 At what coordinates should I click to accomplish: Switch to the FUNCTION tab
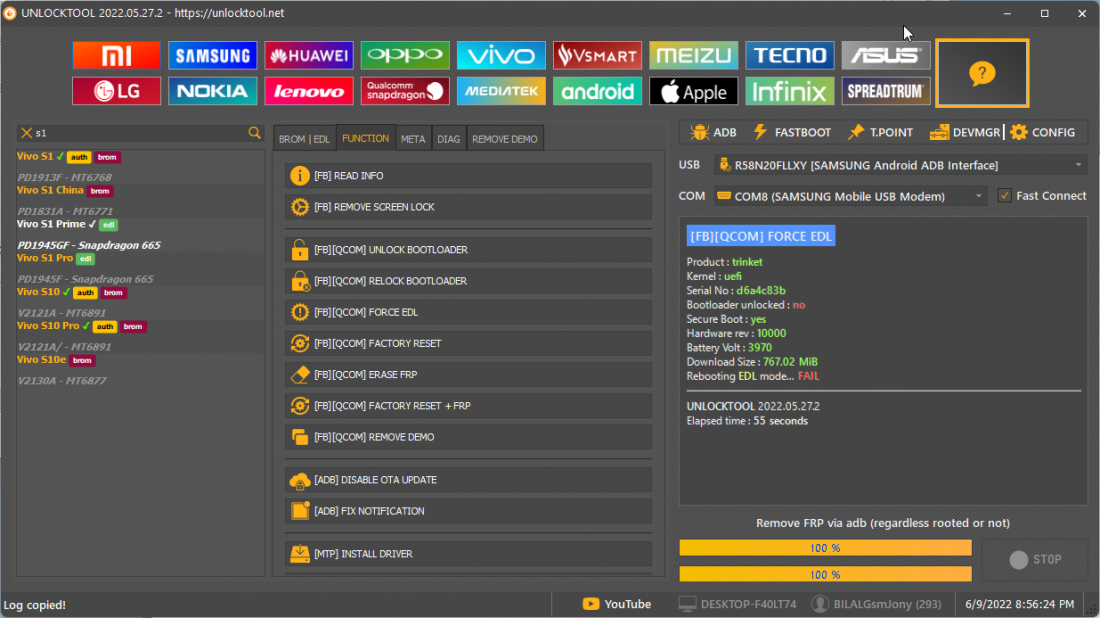(365, 138)
